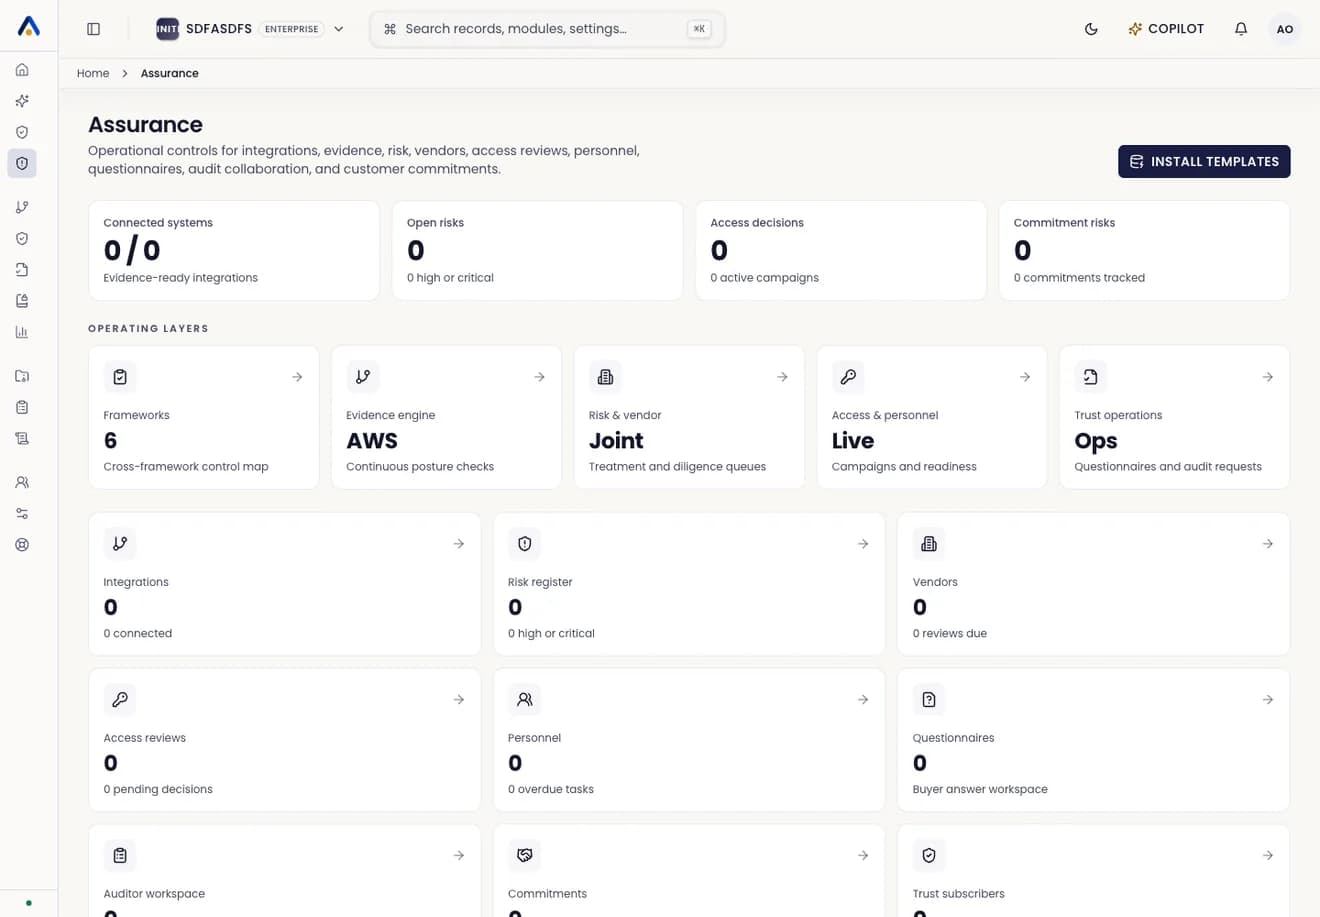The height and width of the screenshot is (917, 1320).
Task: Click the Commitments handshake icon
Action: point(524,856)
